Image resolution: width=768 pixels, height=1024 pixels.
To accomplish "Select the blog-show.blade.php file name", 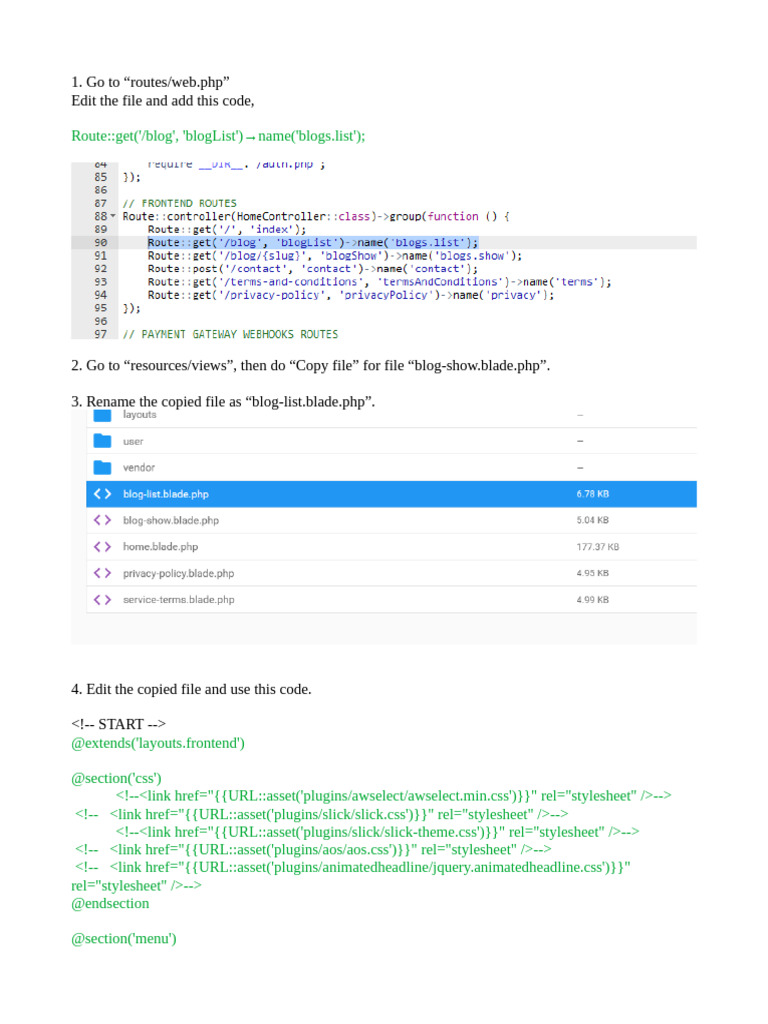I will pyautogui.click(x=171, y=520).
